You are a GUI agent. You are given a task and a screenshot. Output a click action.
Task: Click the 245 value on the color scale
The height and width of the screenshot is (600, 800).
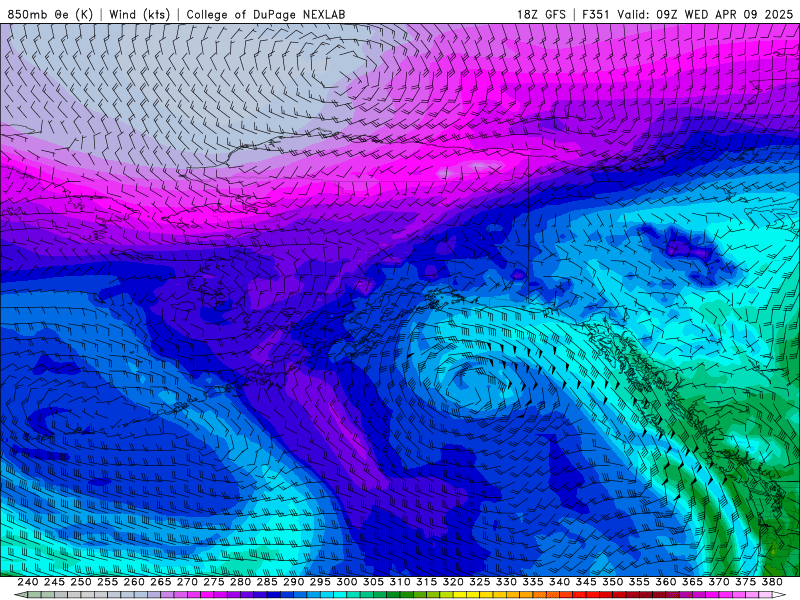tap(54, 582)
